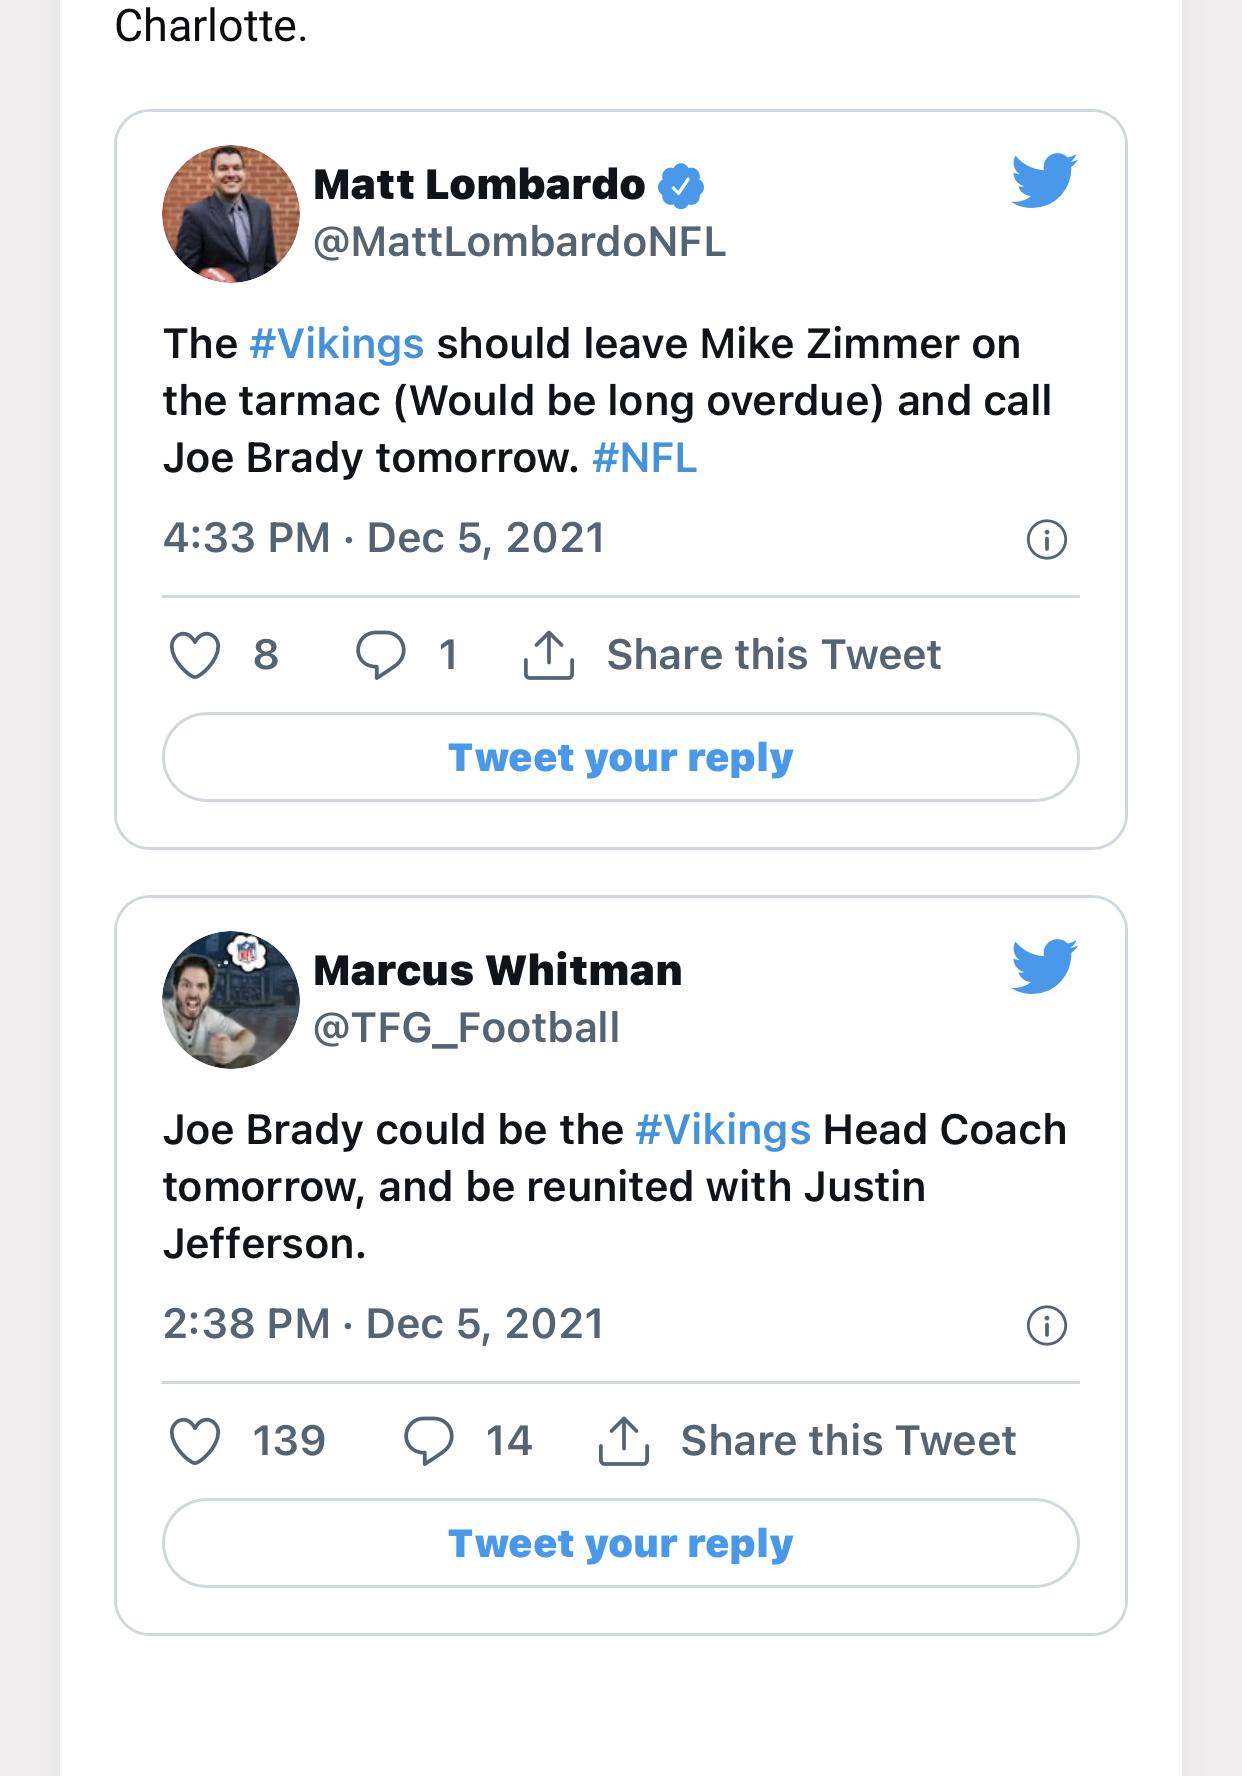
Task: Open info icon beside 4:33 PM timestamp
Action: pos(1047,540)
